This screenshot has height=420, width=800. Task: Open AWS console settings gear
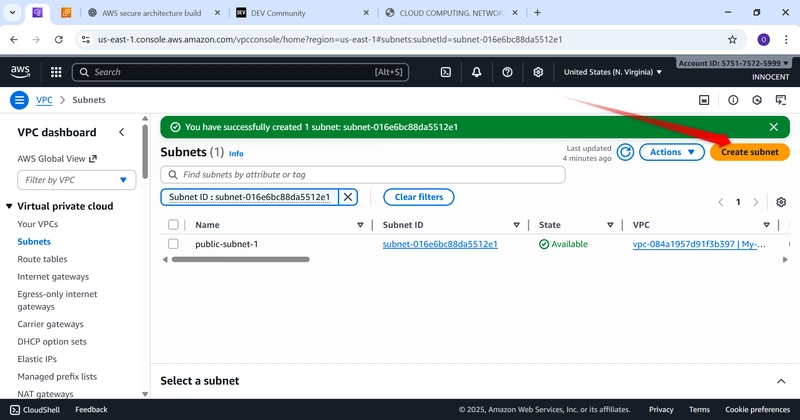click(x=538, y=72)
